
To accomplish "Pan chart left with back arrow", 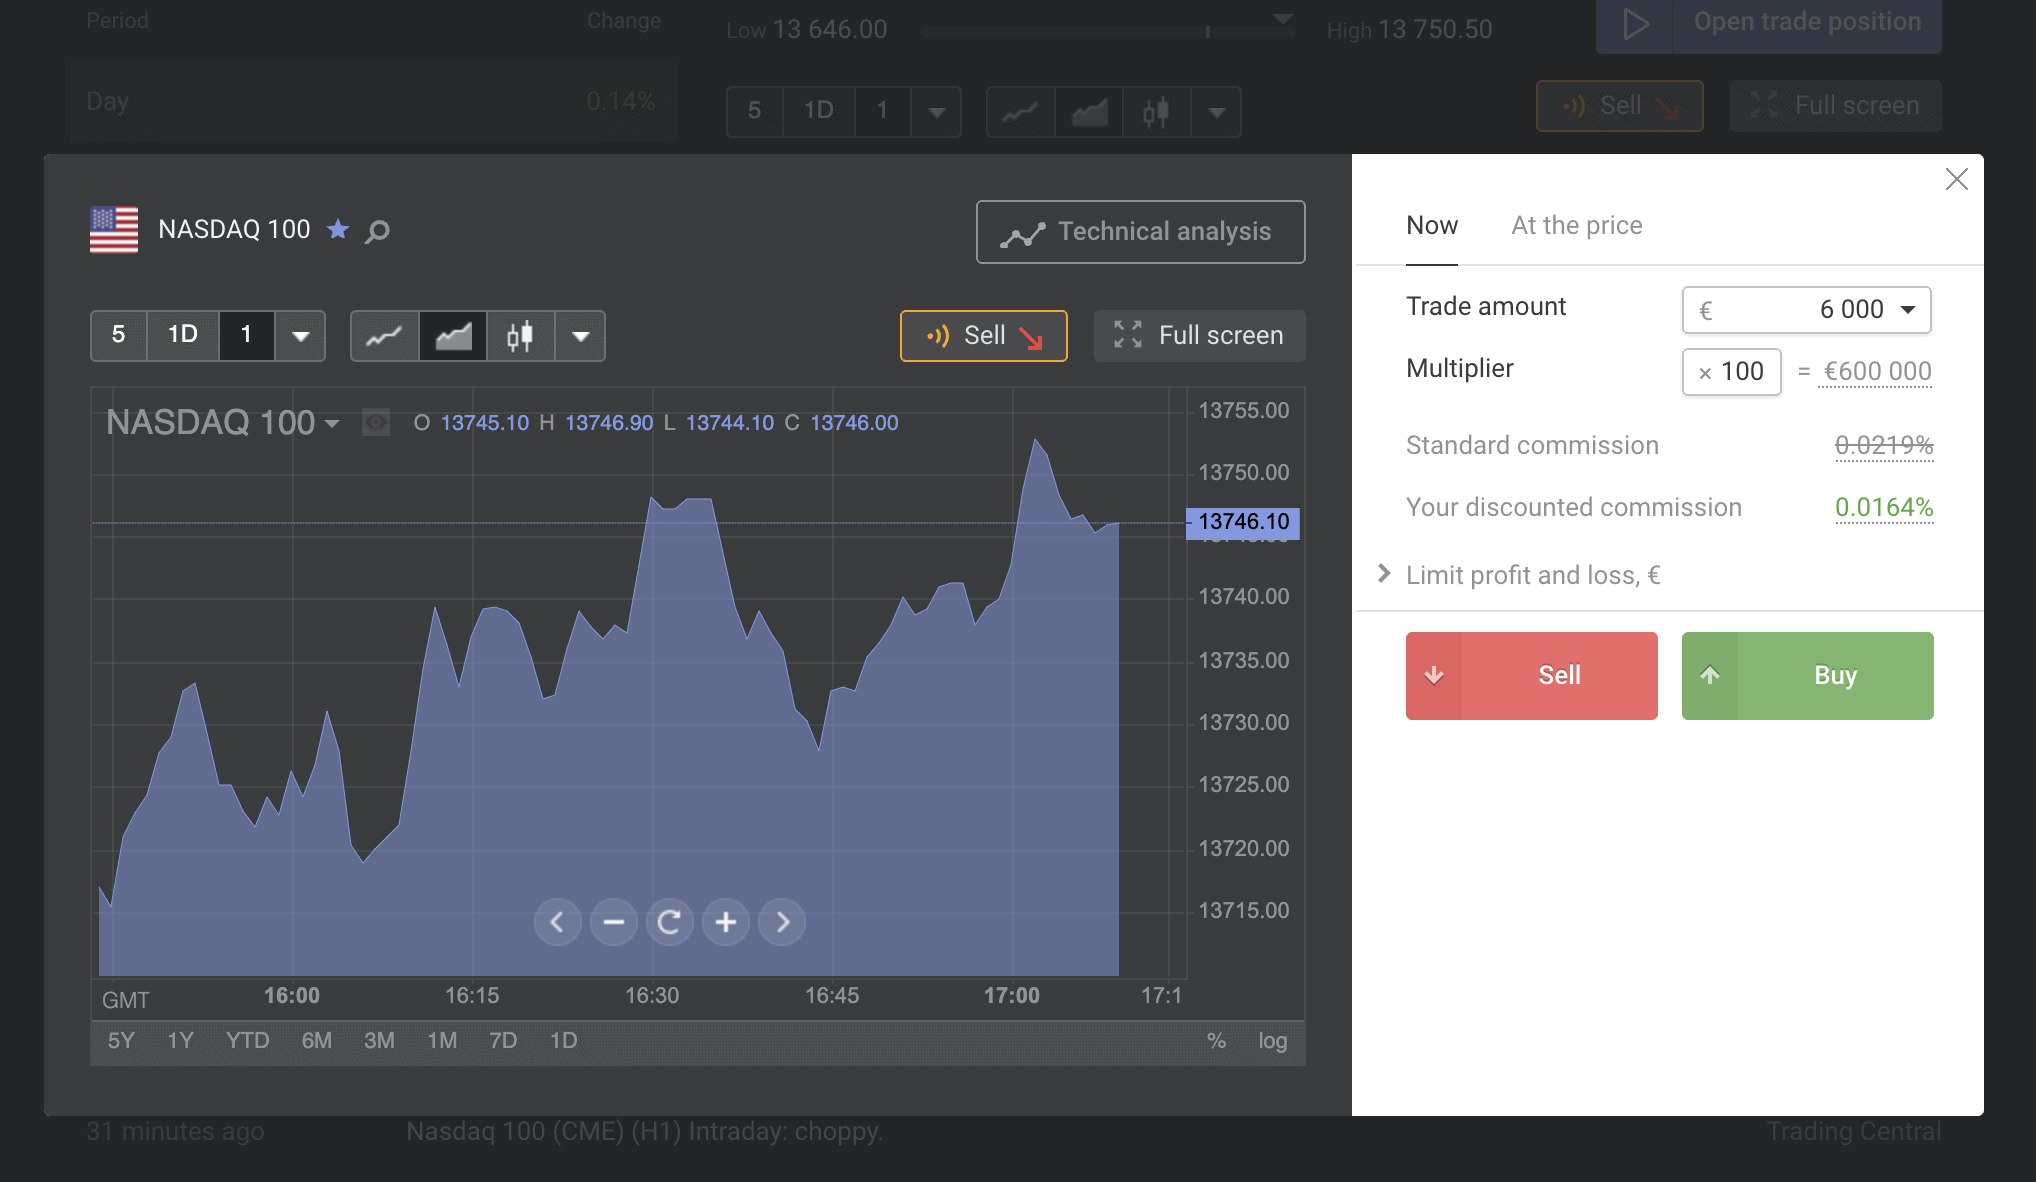I will tap(557, 922).
